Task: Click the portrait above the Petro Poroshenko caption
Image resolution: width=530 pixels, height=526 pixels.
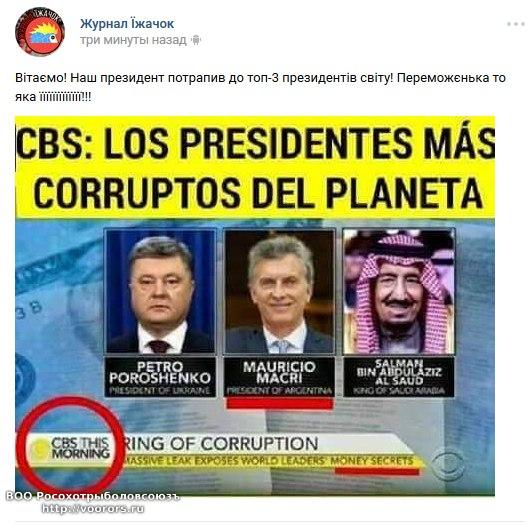Action: pyautogui.click(x=161, y=291)
